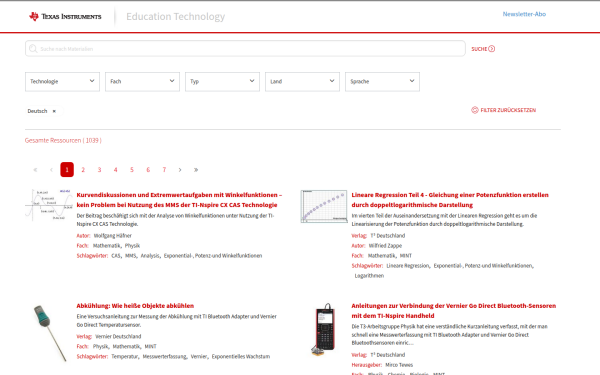Image resolution: width=600 pixels, height=375 pixels.
Task: Go to results page 3
Action: [x=99, y=170]
